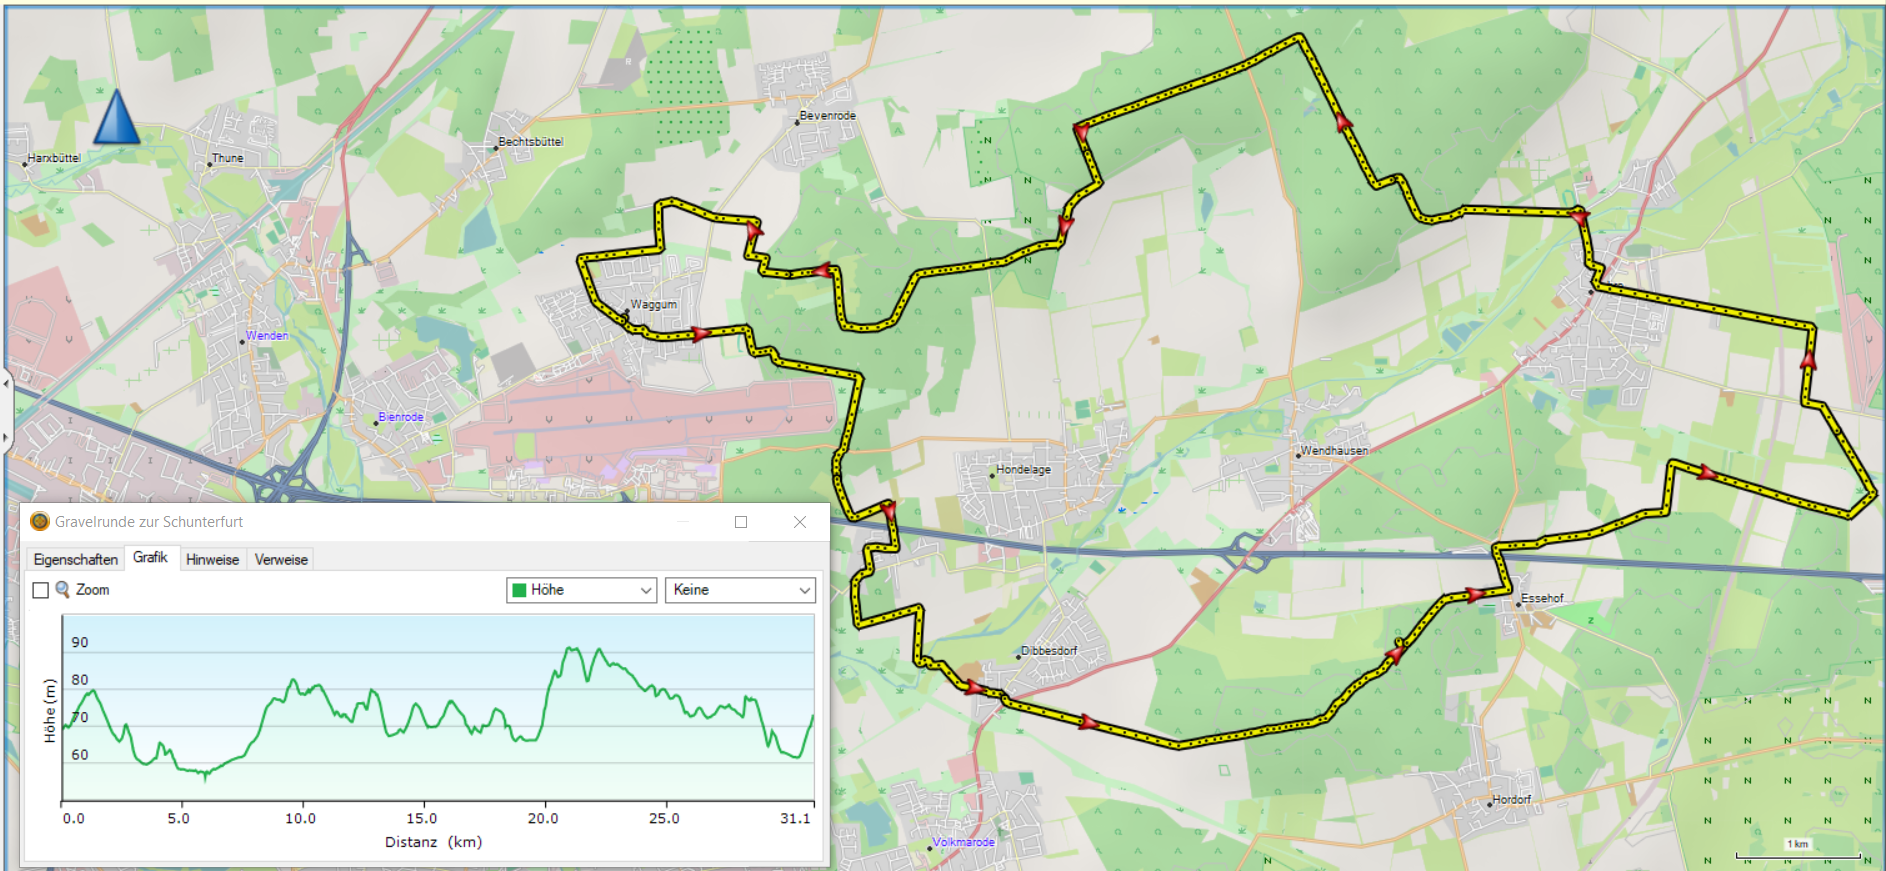
Task: Click the red direction arrow near Waggum
Action: point(700,333)
